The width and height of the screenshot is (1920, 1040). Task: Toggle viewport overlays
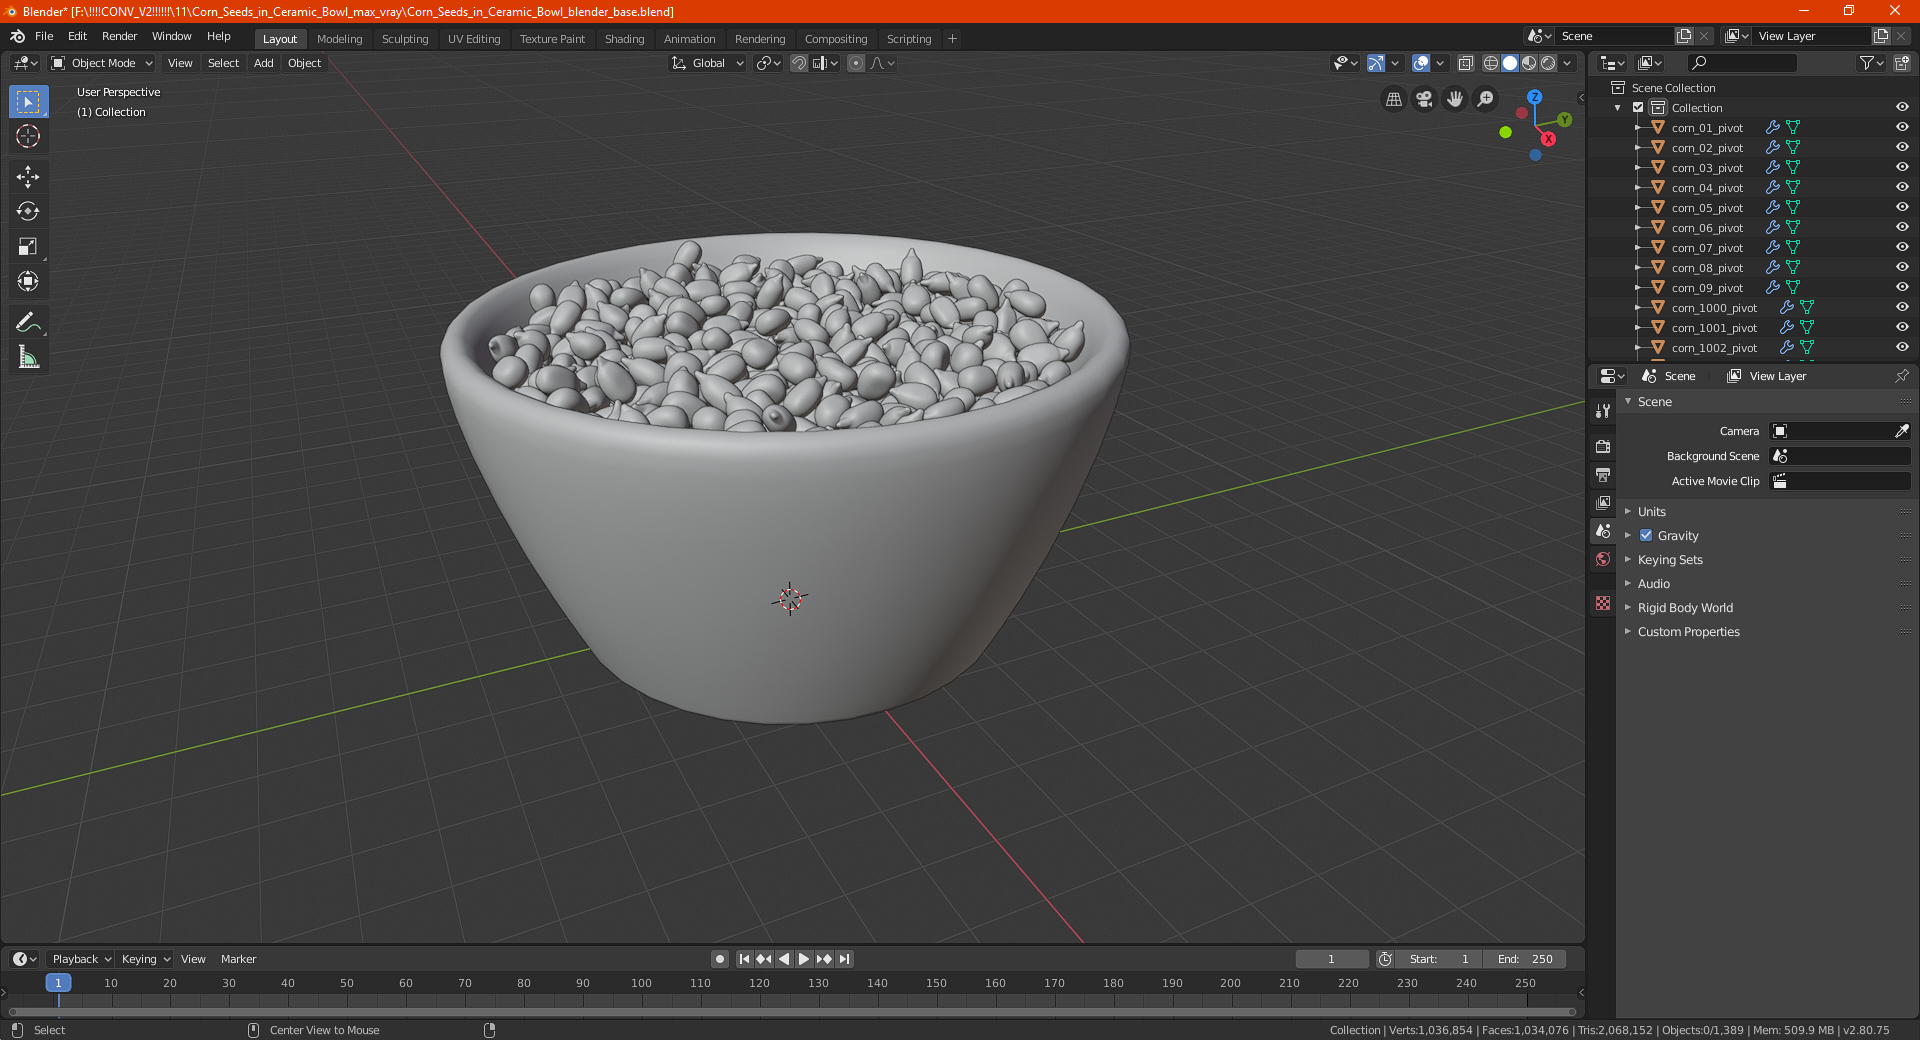(x=1421, y=63)
